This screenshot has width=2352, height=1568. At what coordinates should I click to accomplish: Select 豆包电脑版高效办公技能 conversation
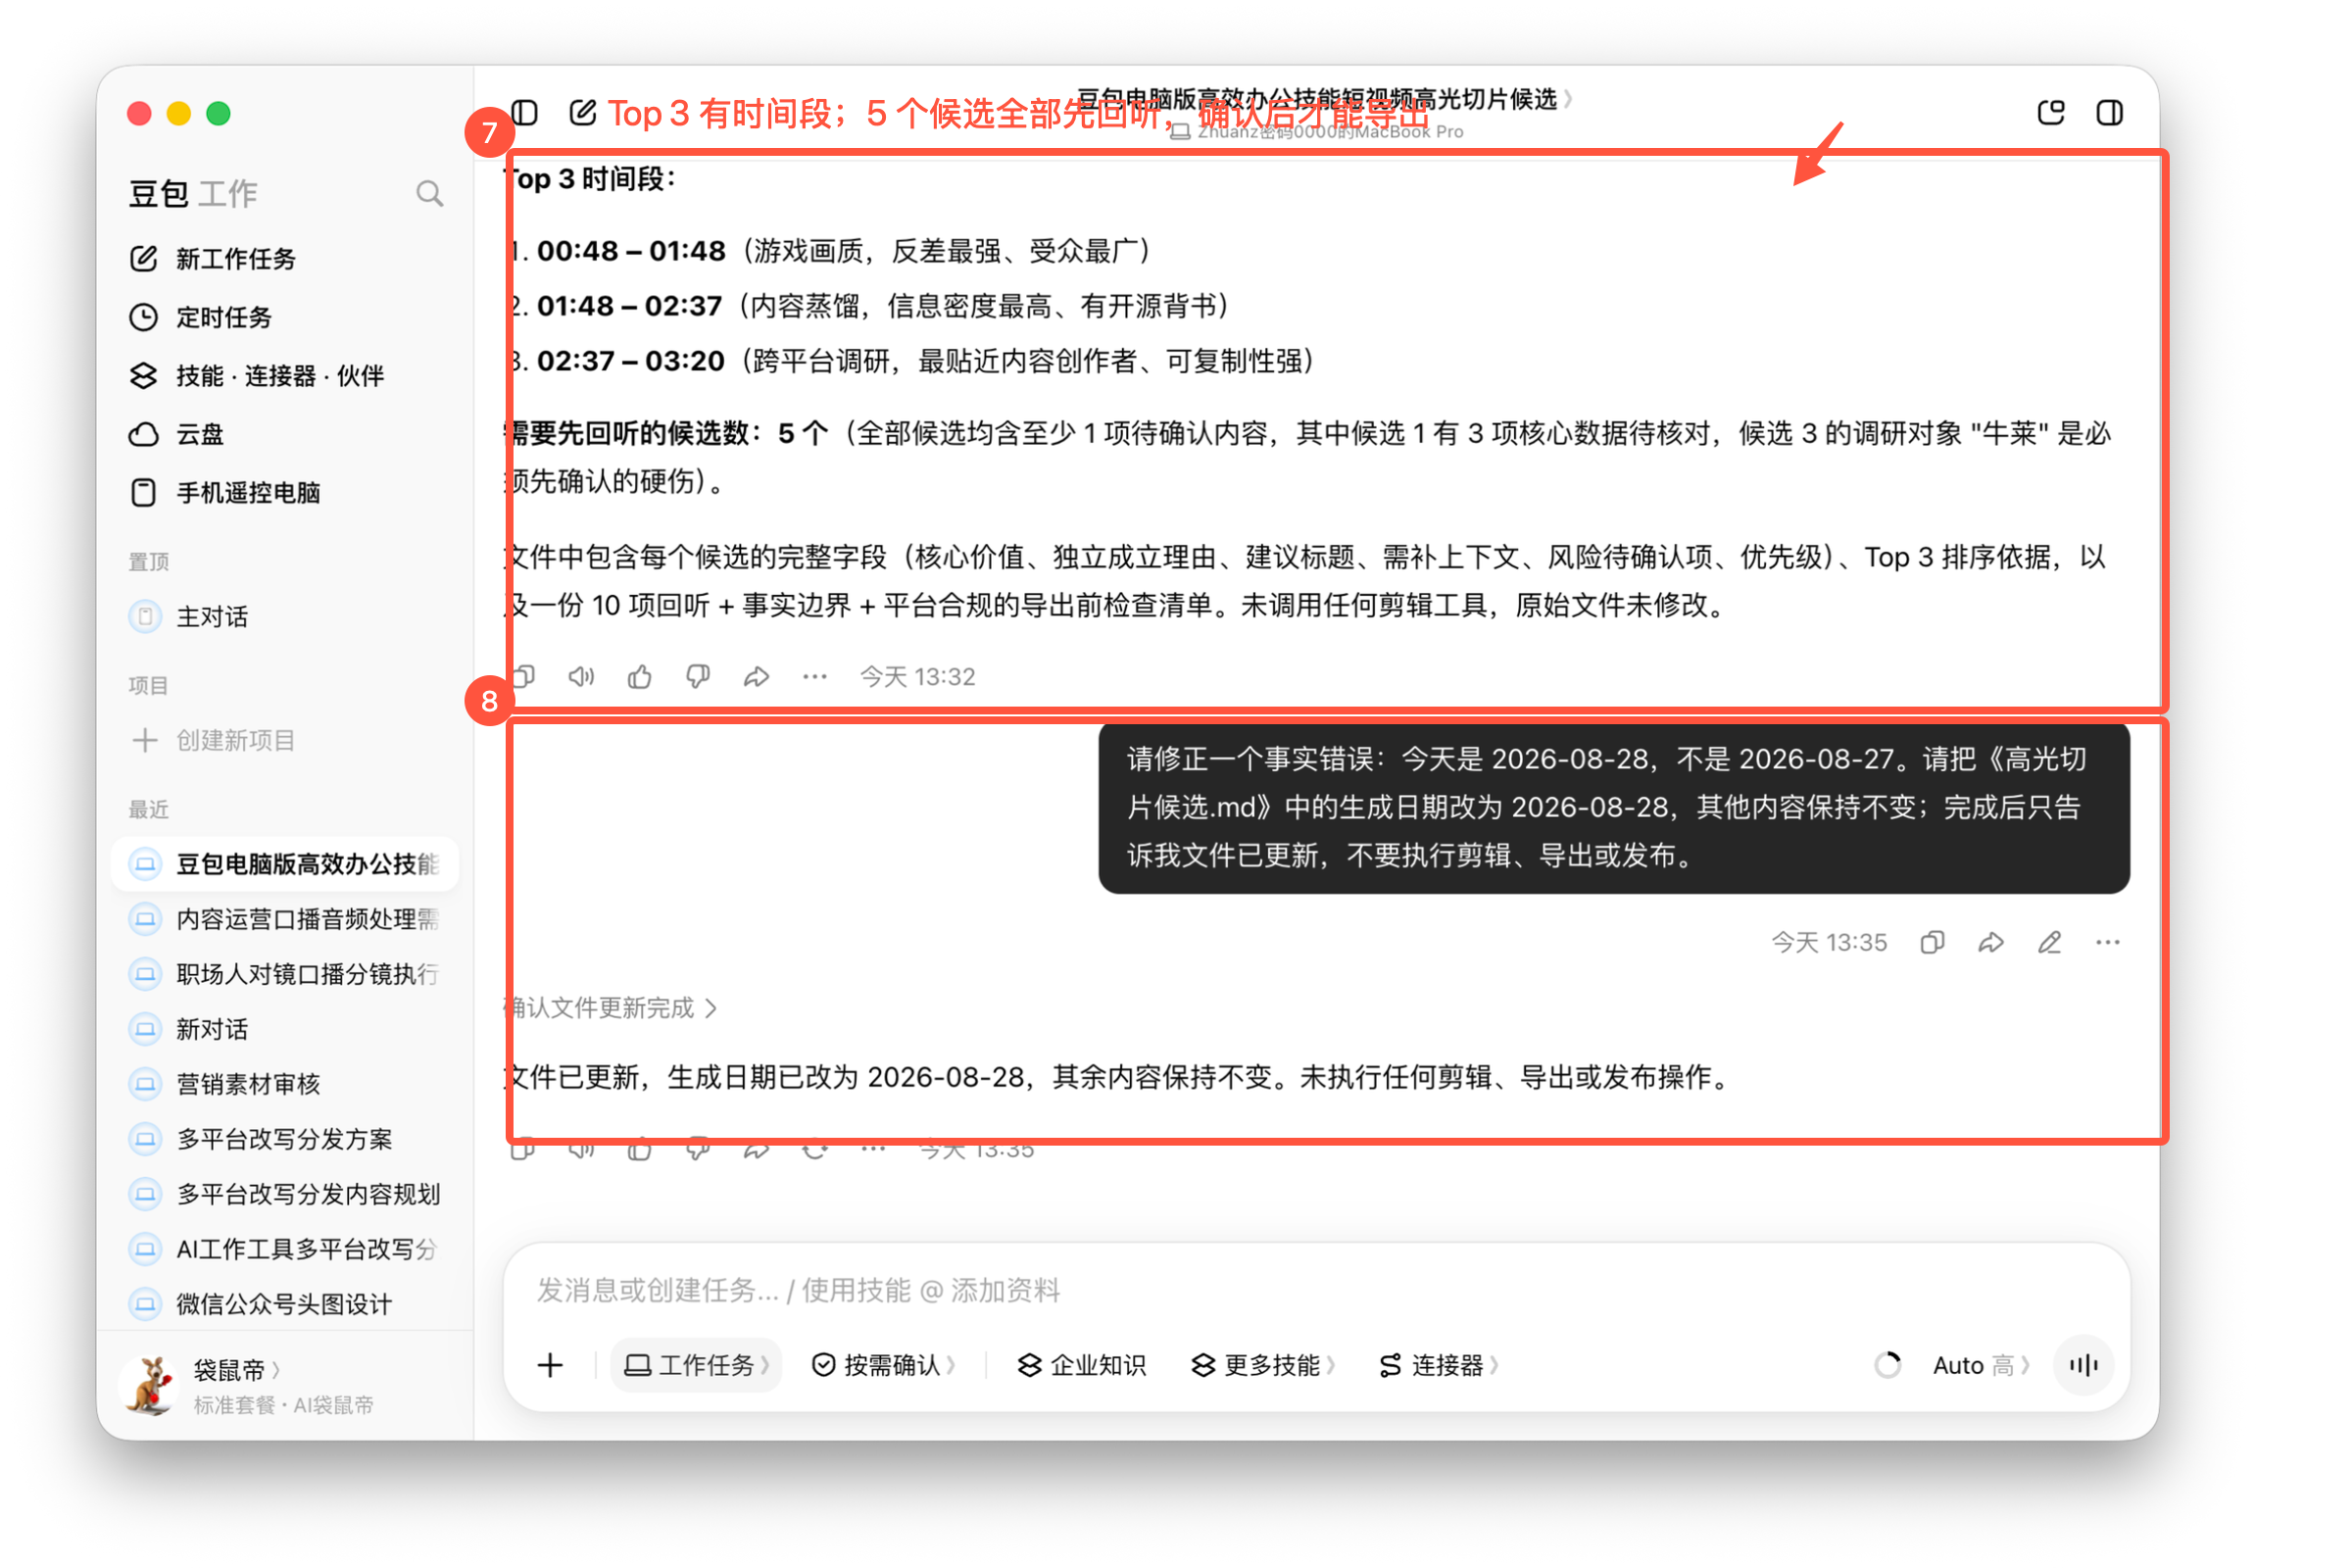point(285,864)
